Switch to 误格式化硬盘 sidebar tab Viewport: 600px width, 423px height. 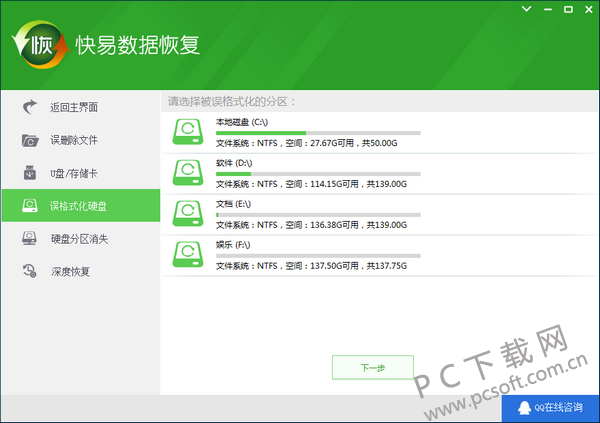point(80,206)
